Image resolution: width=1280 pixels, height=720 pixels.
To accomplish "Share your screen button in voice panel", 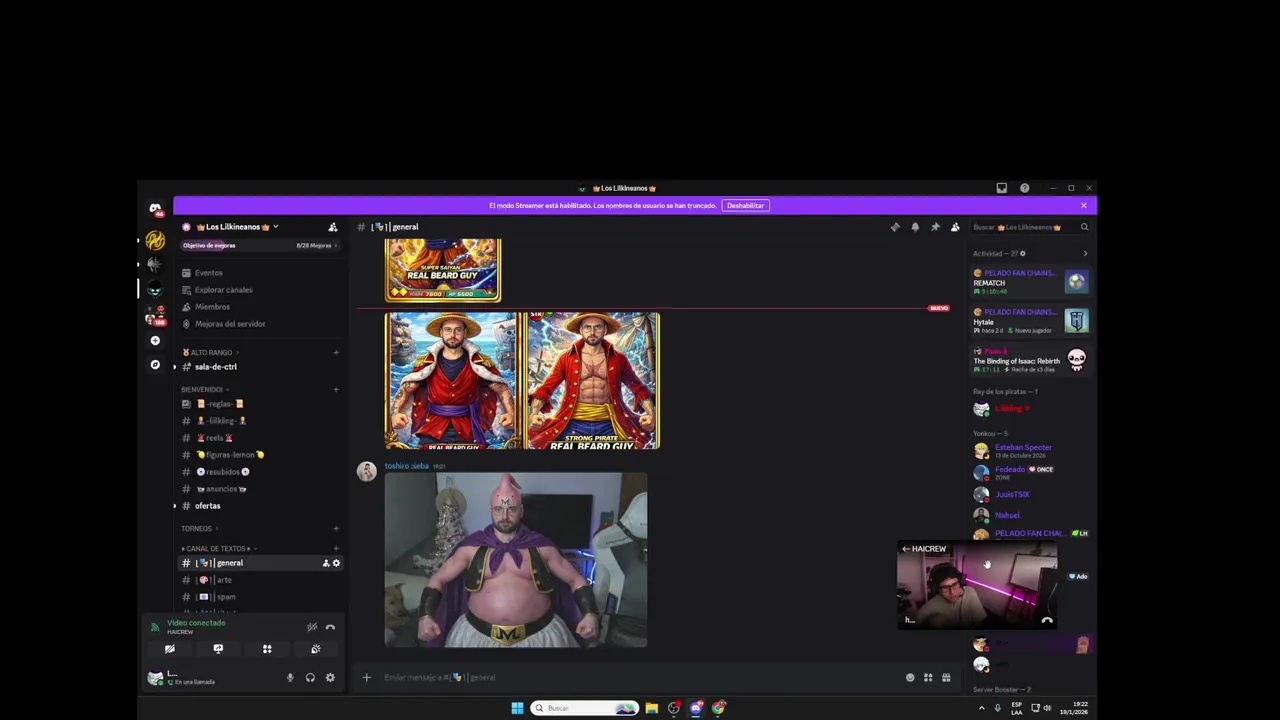I will [x=218, y=649].
